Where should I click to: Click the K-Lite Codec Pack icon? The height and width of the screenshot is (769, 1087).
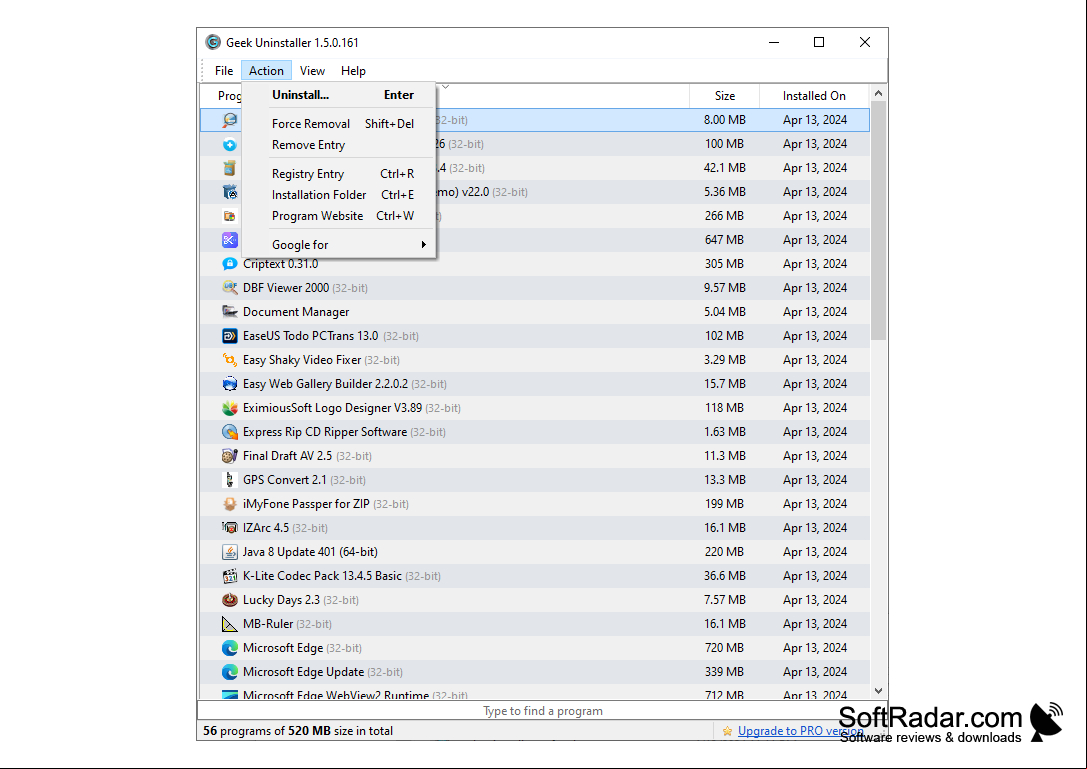coord(229,576)
